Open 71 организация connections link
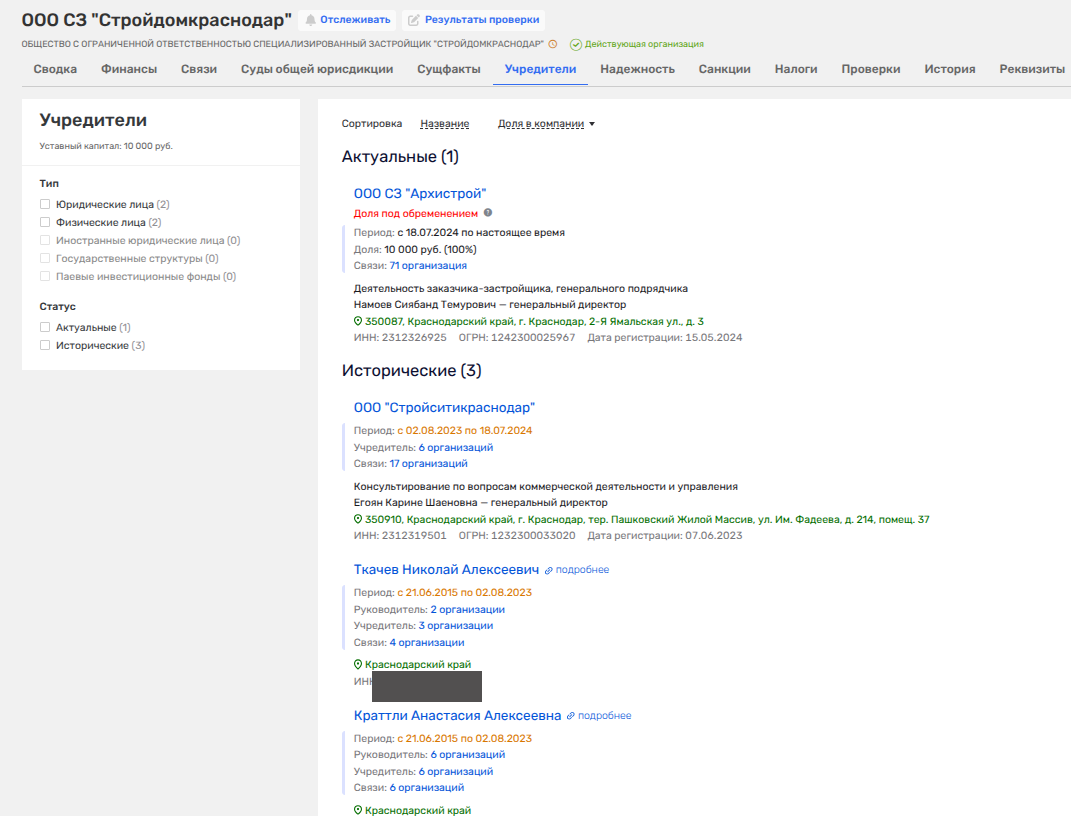Viewport: 1071px width, 816px height. coord(428,266)
